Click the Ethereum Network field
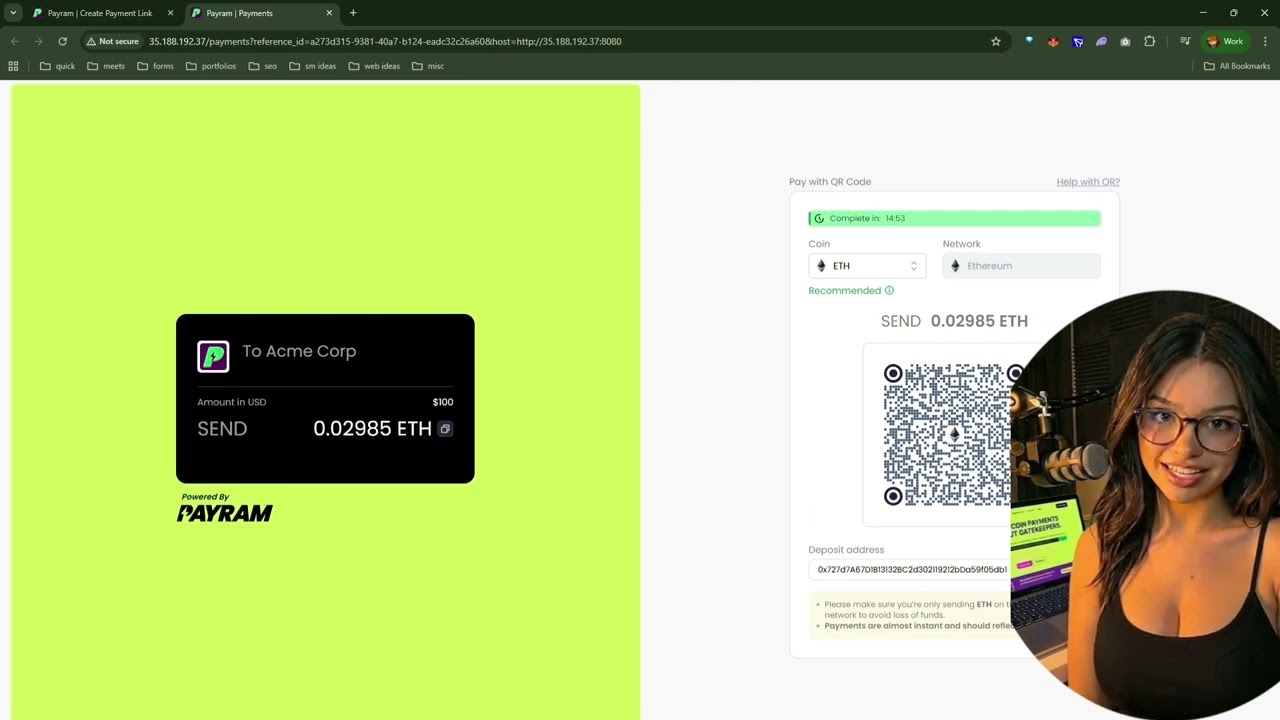The image size is (1280, 720). tap(1021, 266)
